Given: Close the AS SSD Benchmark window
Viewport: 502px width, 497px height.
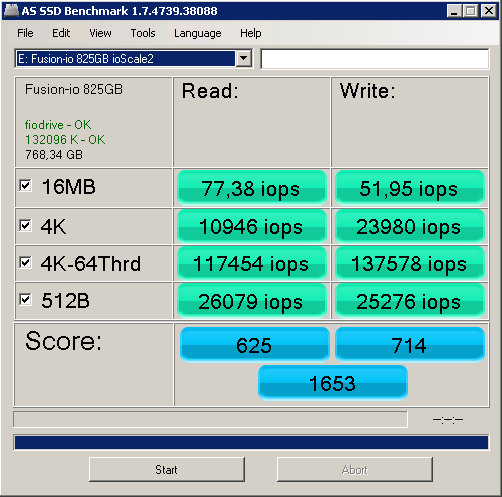Looking at the screenshot, I should 489,11.
